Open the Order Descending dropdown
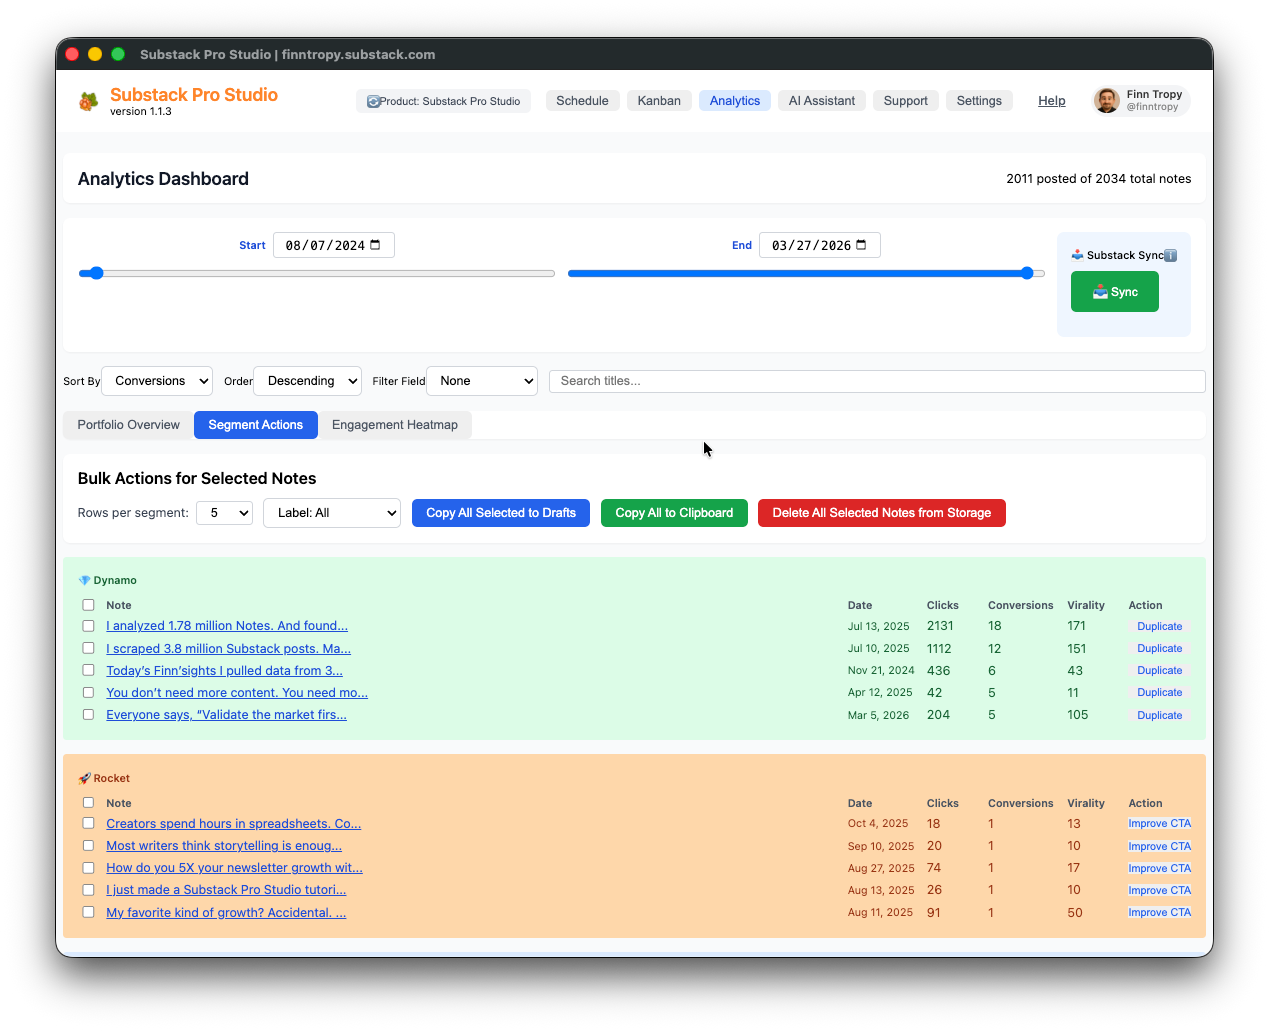Viewport: 1269px width, 1031px height. [x=308, y=381]
